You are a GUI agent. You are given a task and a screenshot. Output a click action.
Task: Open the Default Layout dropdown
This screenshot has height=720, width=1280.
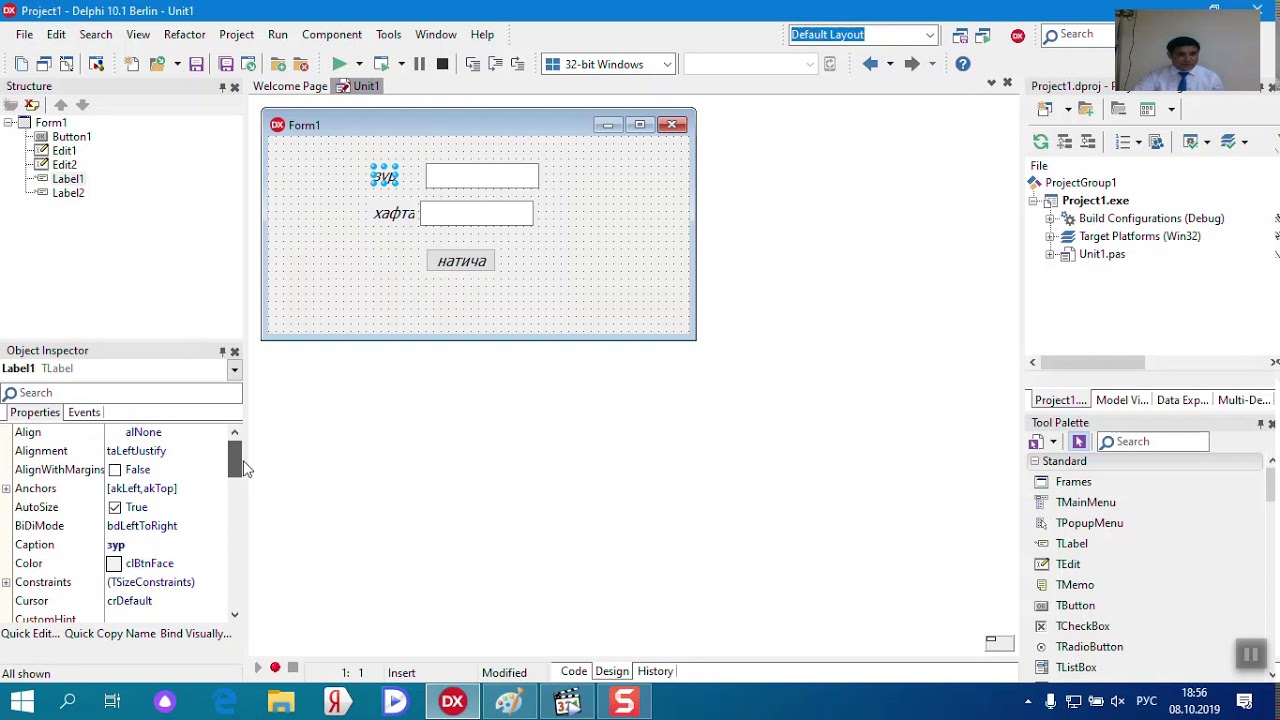click(x=930, y=35)
